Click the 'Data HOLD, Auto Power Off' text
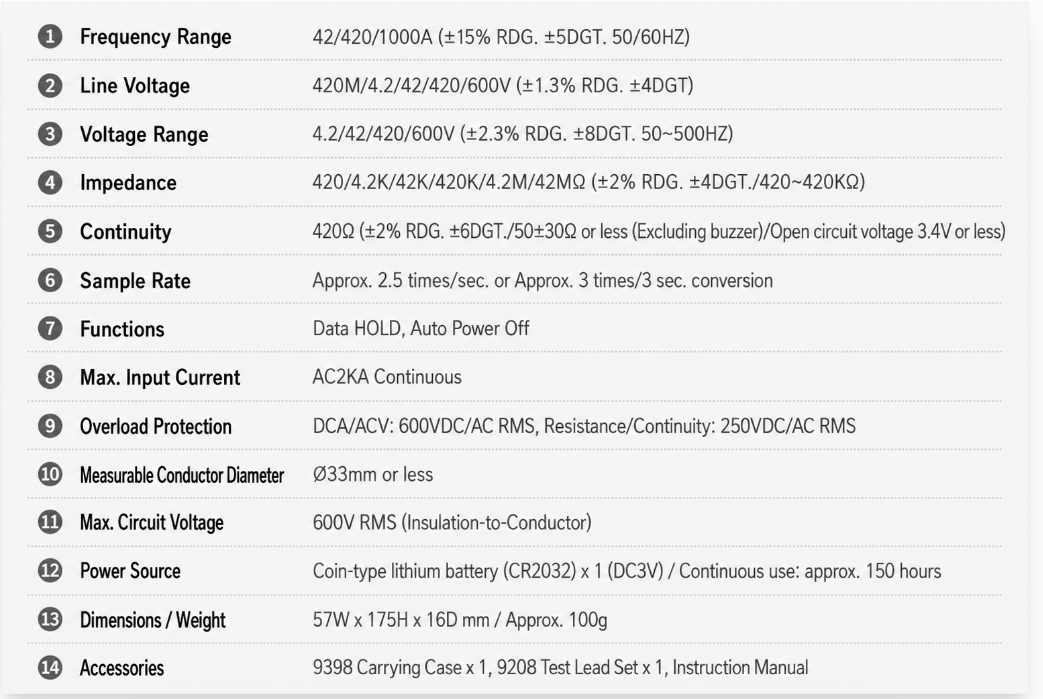Image resolution: width=1043 pixels, height=699 pixels. [421, 329]
